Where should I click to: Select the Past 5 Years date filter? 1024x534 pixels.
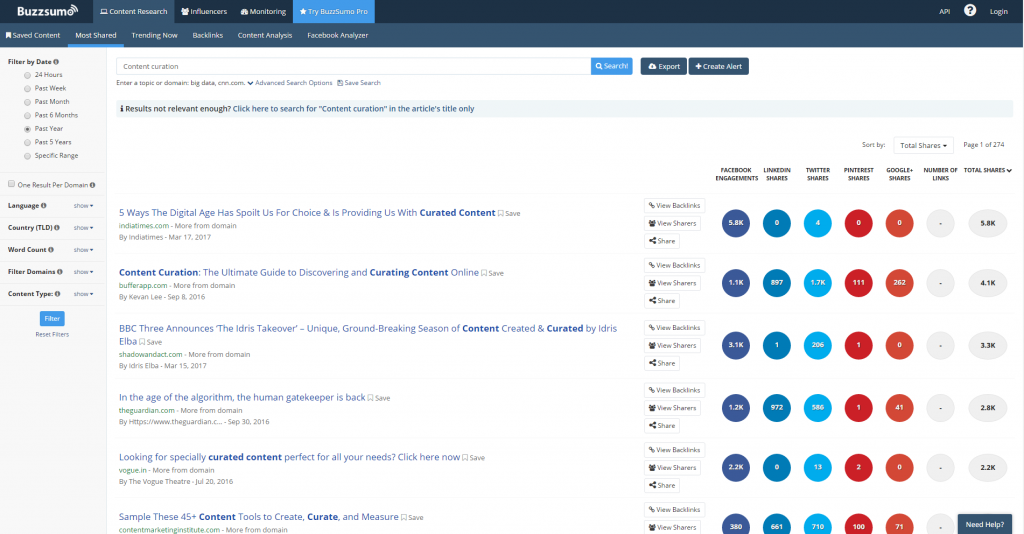(27, 142)
